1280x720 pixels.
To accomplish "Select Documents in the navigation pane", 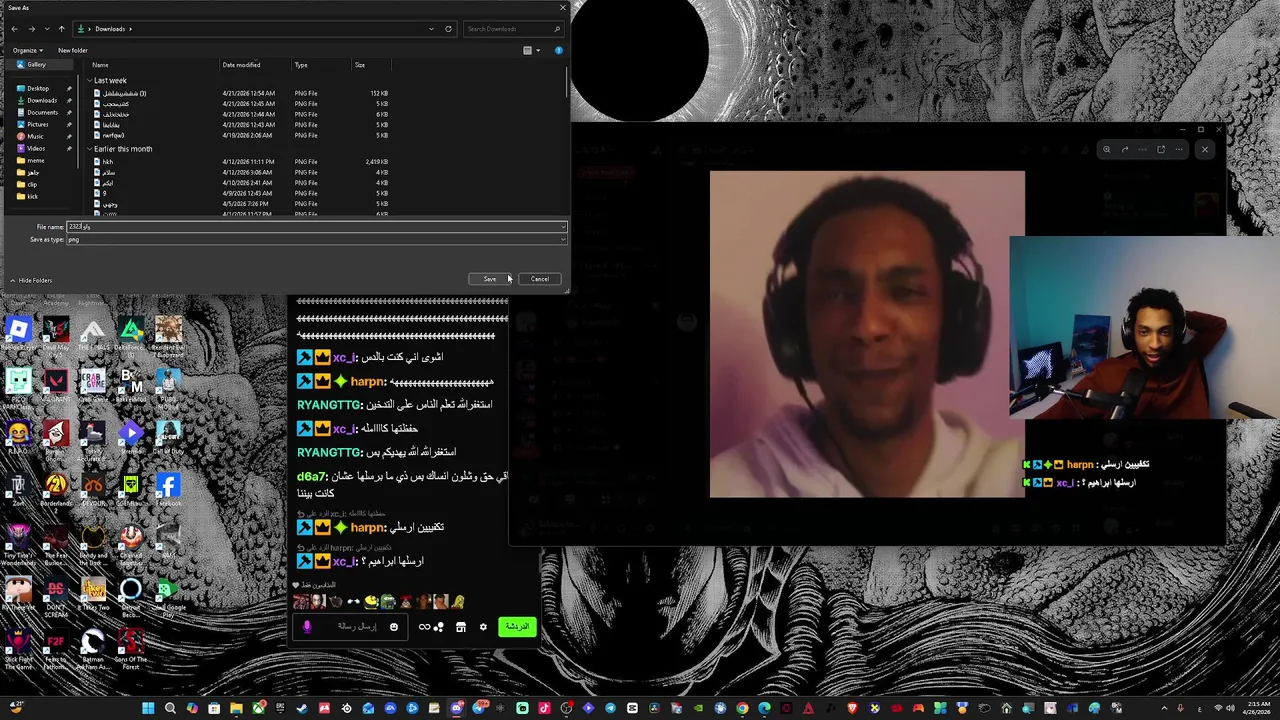I will point(42,112).
